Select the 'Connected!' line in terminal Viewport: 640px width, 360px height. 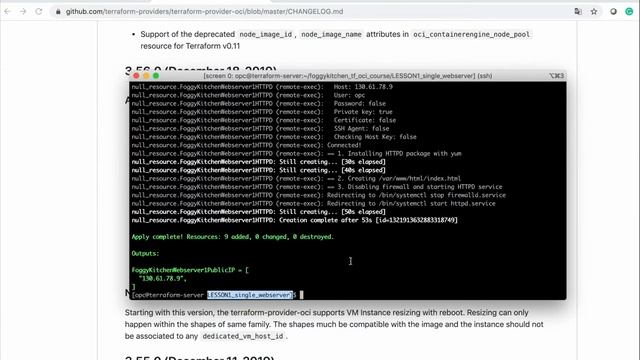click(x=246, y=145)
